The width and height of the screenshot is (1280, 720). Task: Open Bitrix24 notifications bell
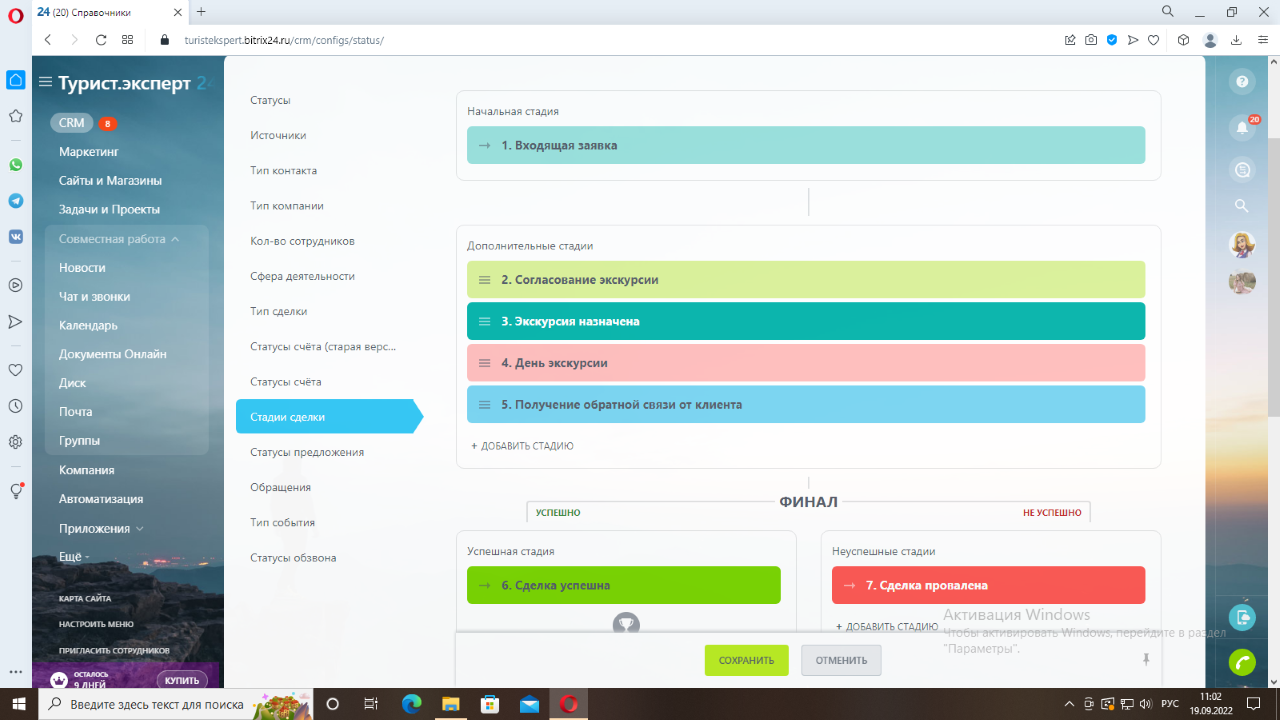pyautogui.click(x=1242, y=127)
